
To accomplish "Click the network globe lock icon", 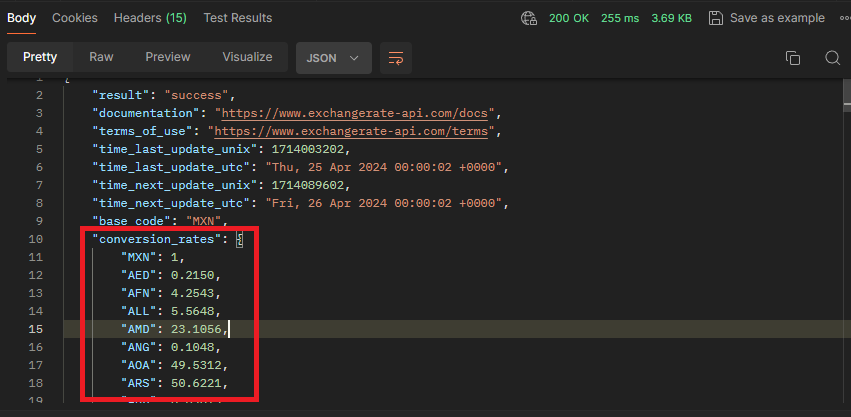I will coord(529,18).
